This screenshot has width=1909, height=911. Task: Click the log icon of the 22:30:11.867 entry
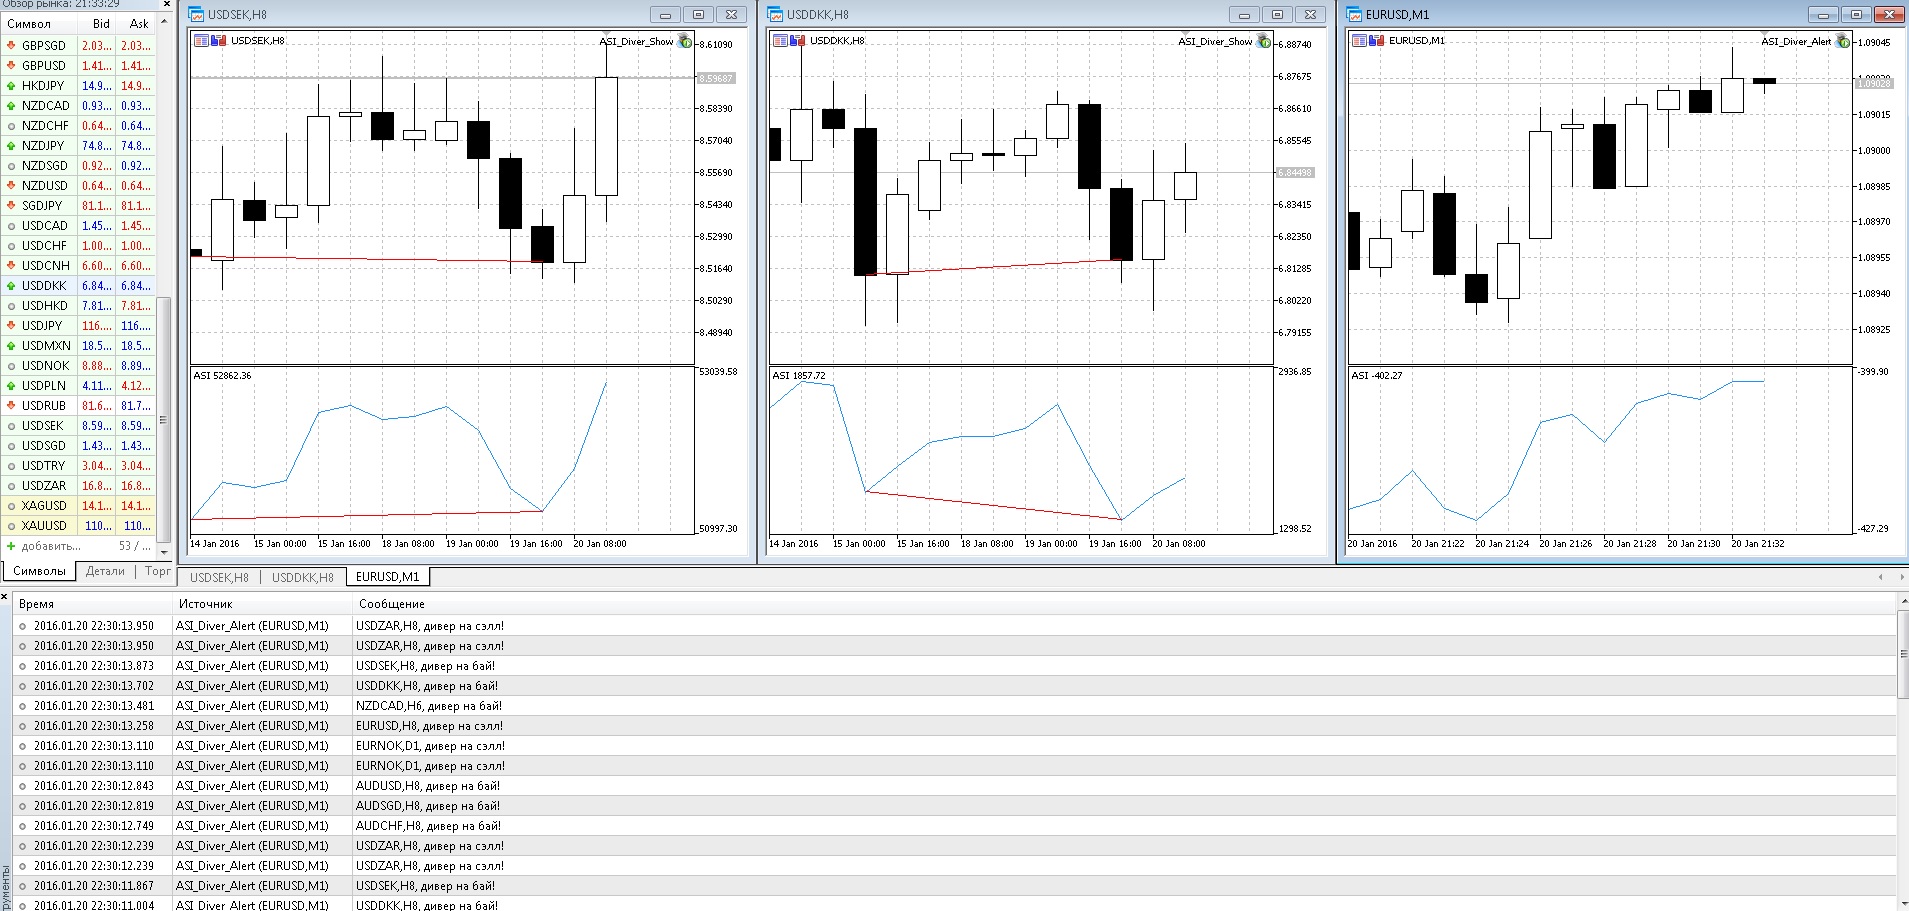(x=22, y=886)
